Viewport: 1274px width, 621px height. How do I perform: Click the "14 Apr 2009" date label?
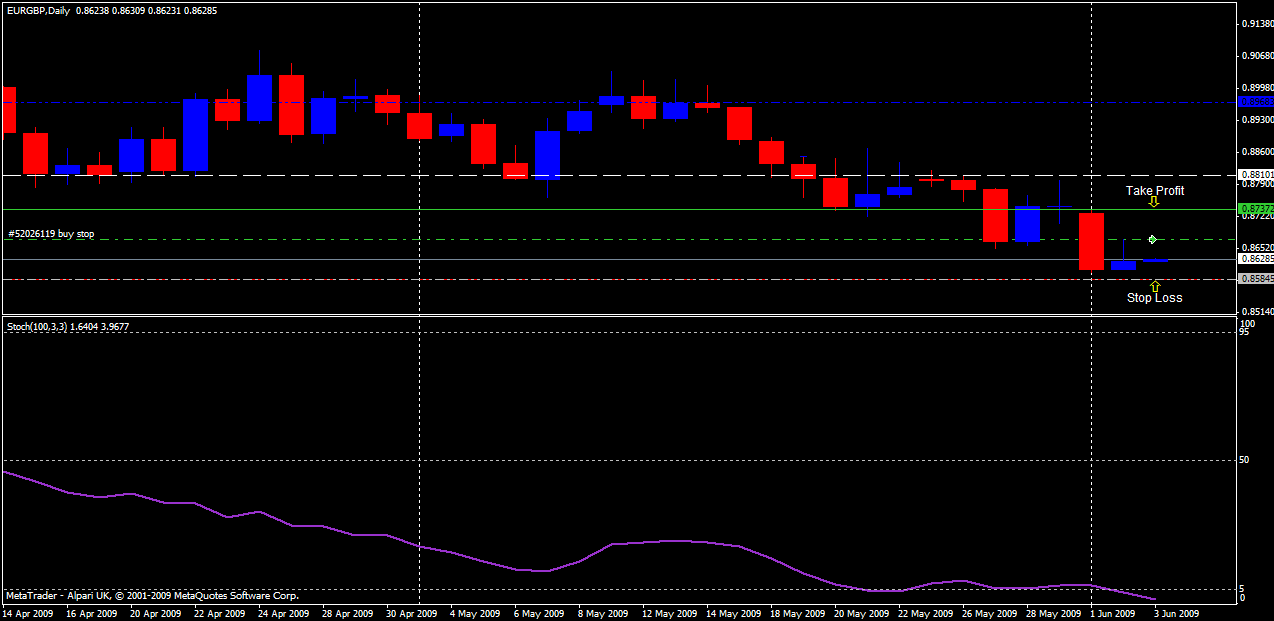29,614
